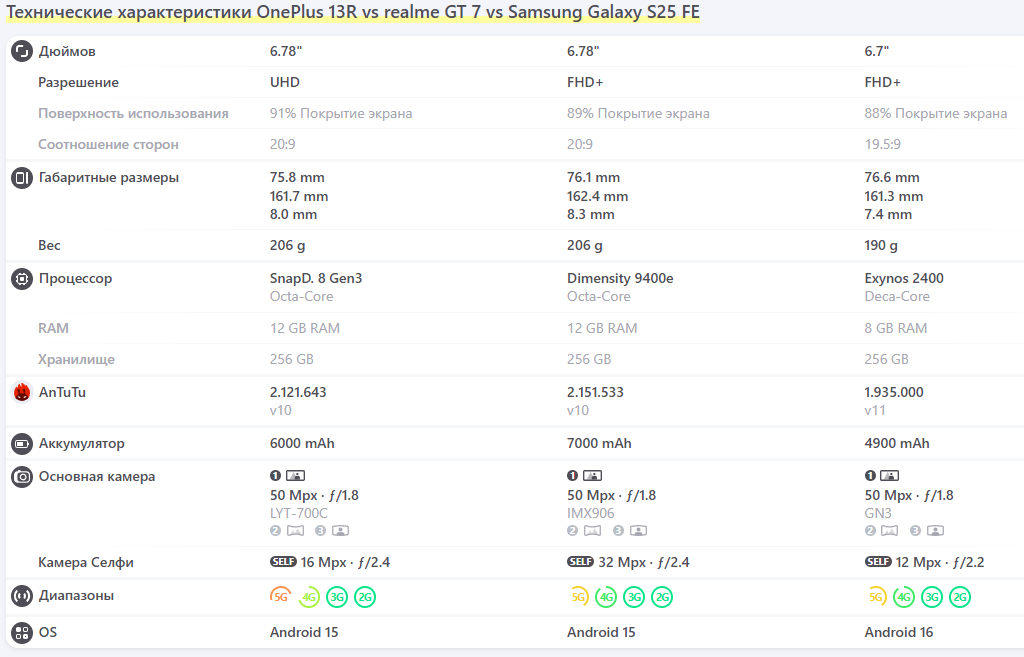Click the AnTuTu score 2.121.643
Viewport: 1024px width, 657px height.
click(298, 393)
